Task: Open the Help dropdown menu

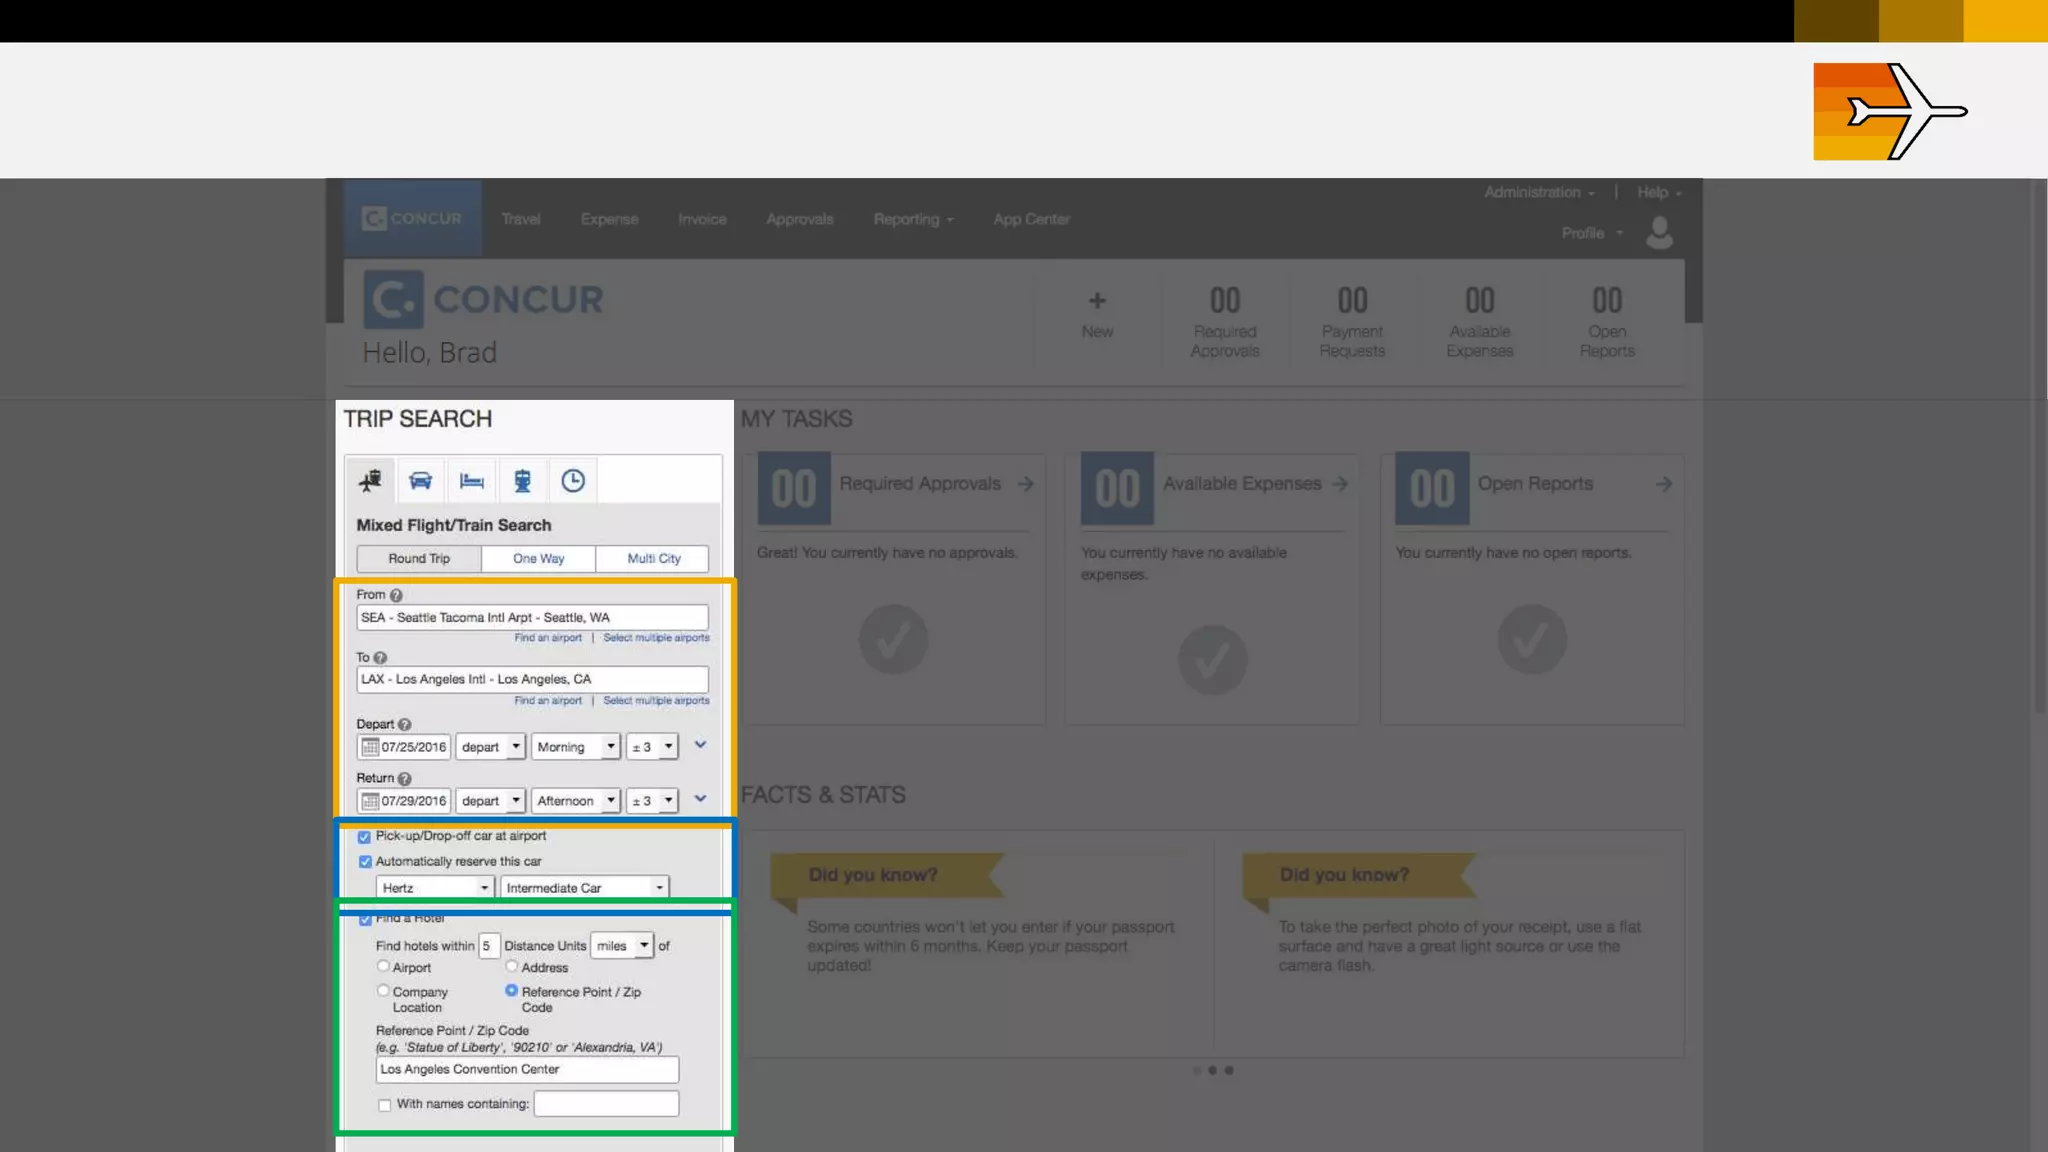Action: click(1659, 192)
